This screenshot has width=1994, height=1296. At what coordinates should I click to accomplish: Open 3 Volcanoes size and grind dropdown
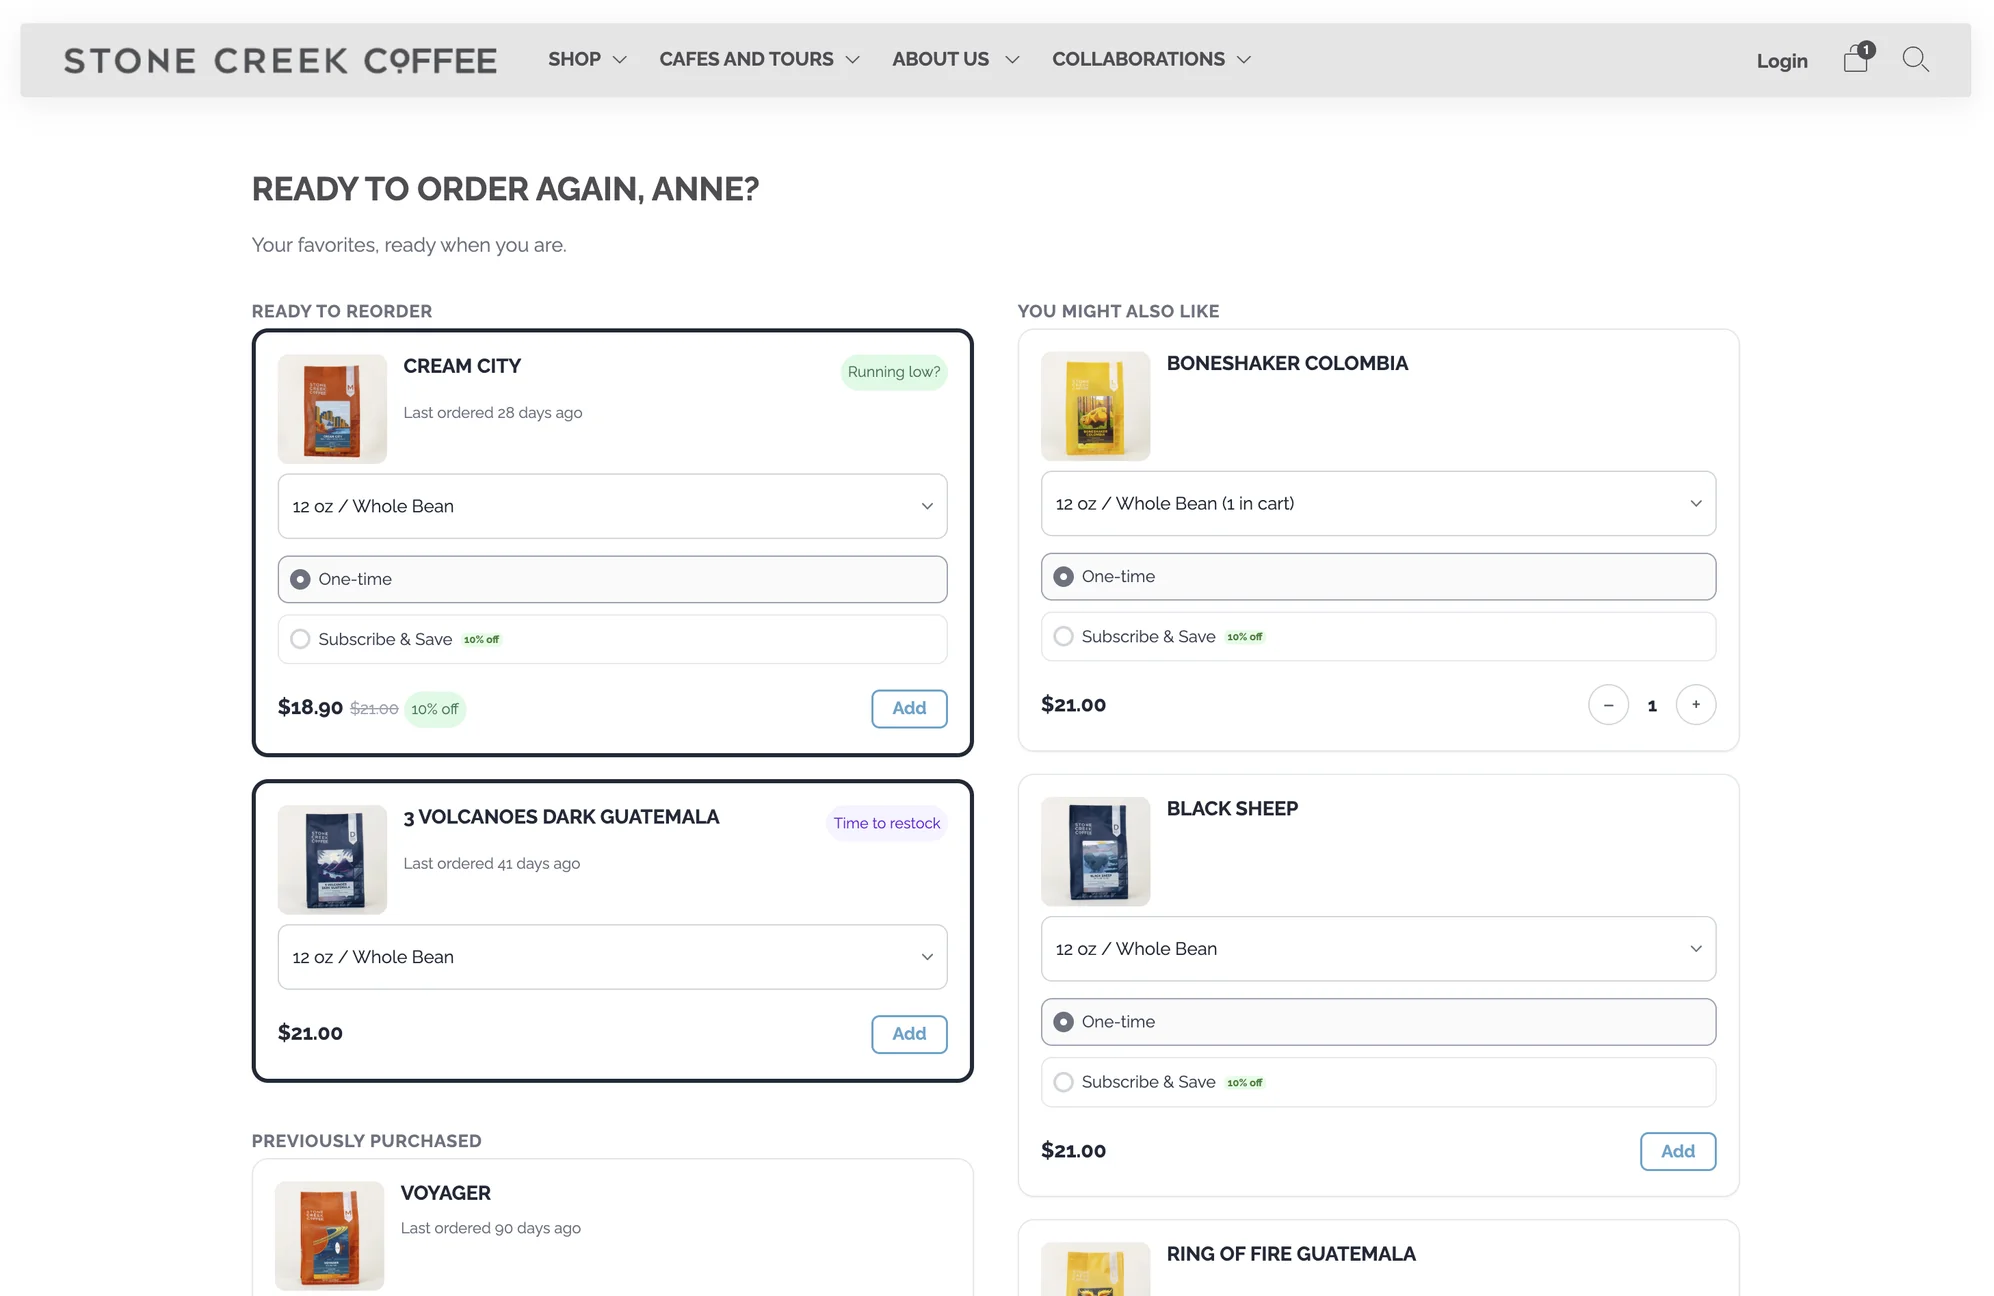click(x=612, y=957)
